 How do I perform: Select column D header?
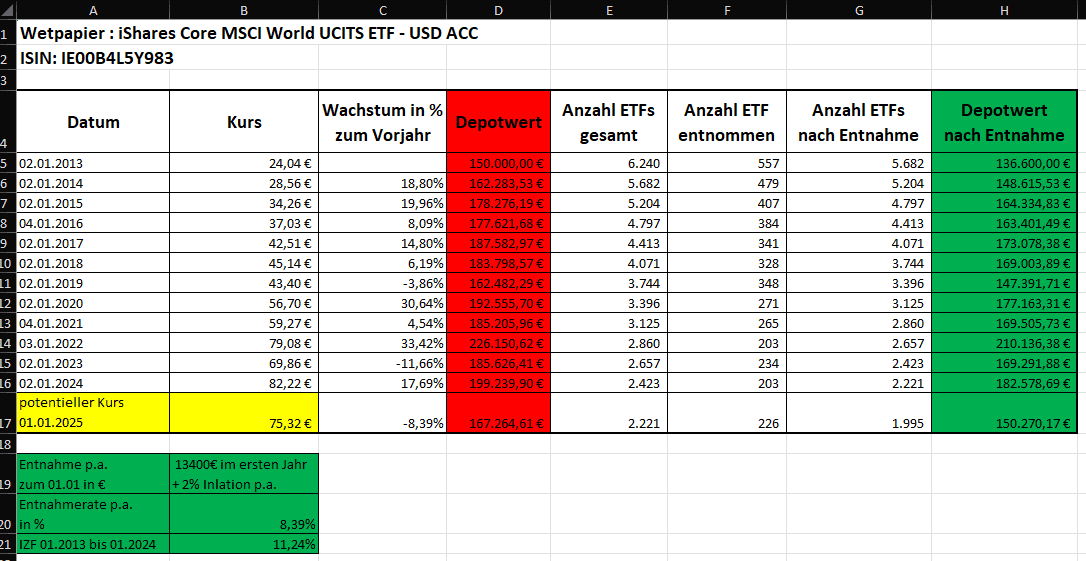499,10
